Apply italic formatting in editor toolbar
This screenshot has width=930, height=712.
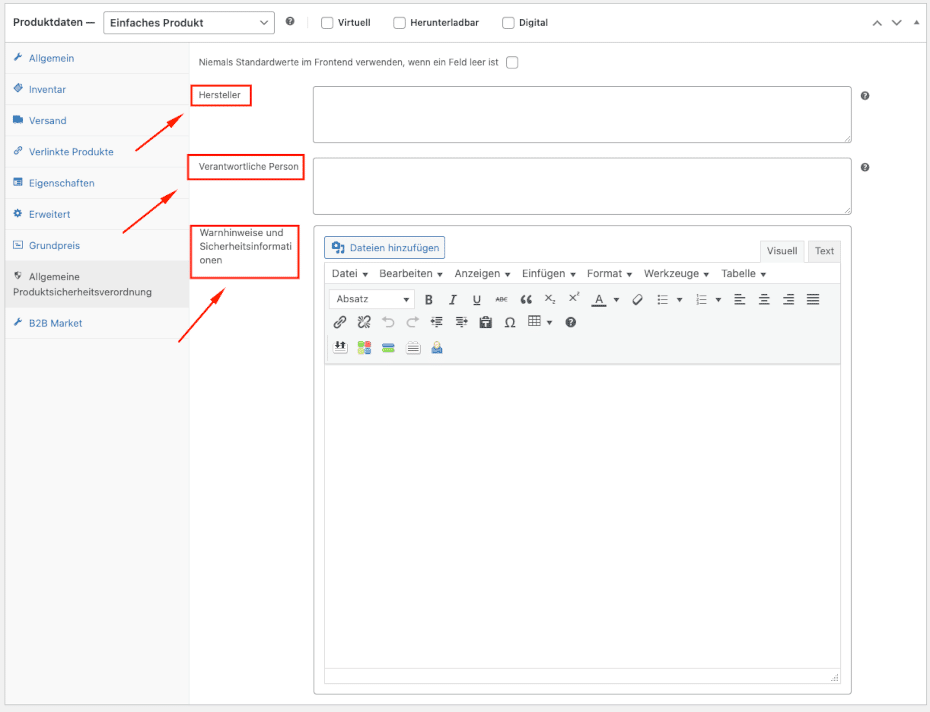pyautogui.click(x=453, y=300)
